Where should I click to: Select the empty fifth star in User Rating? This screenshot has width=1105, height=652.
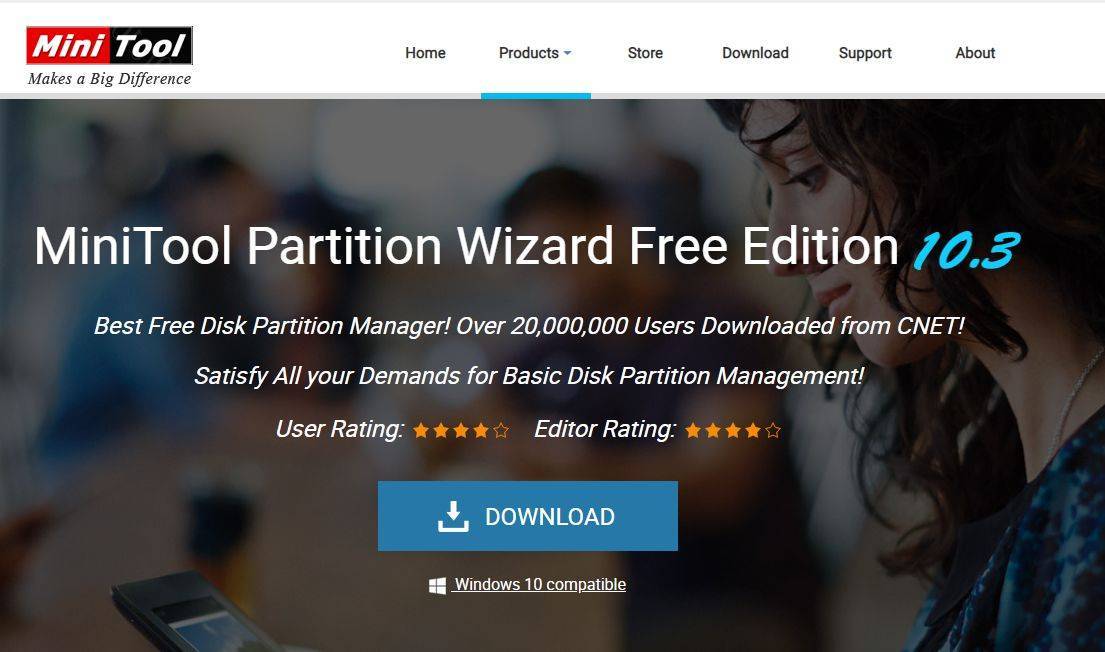click(x=501, y=430)
